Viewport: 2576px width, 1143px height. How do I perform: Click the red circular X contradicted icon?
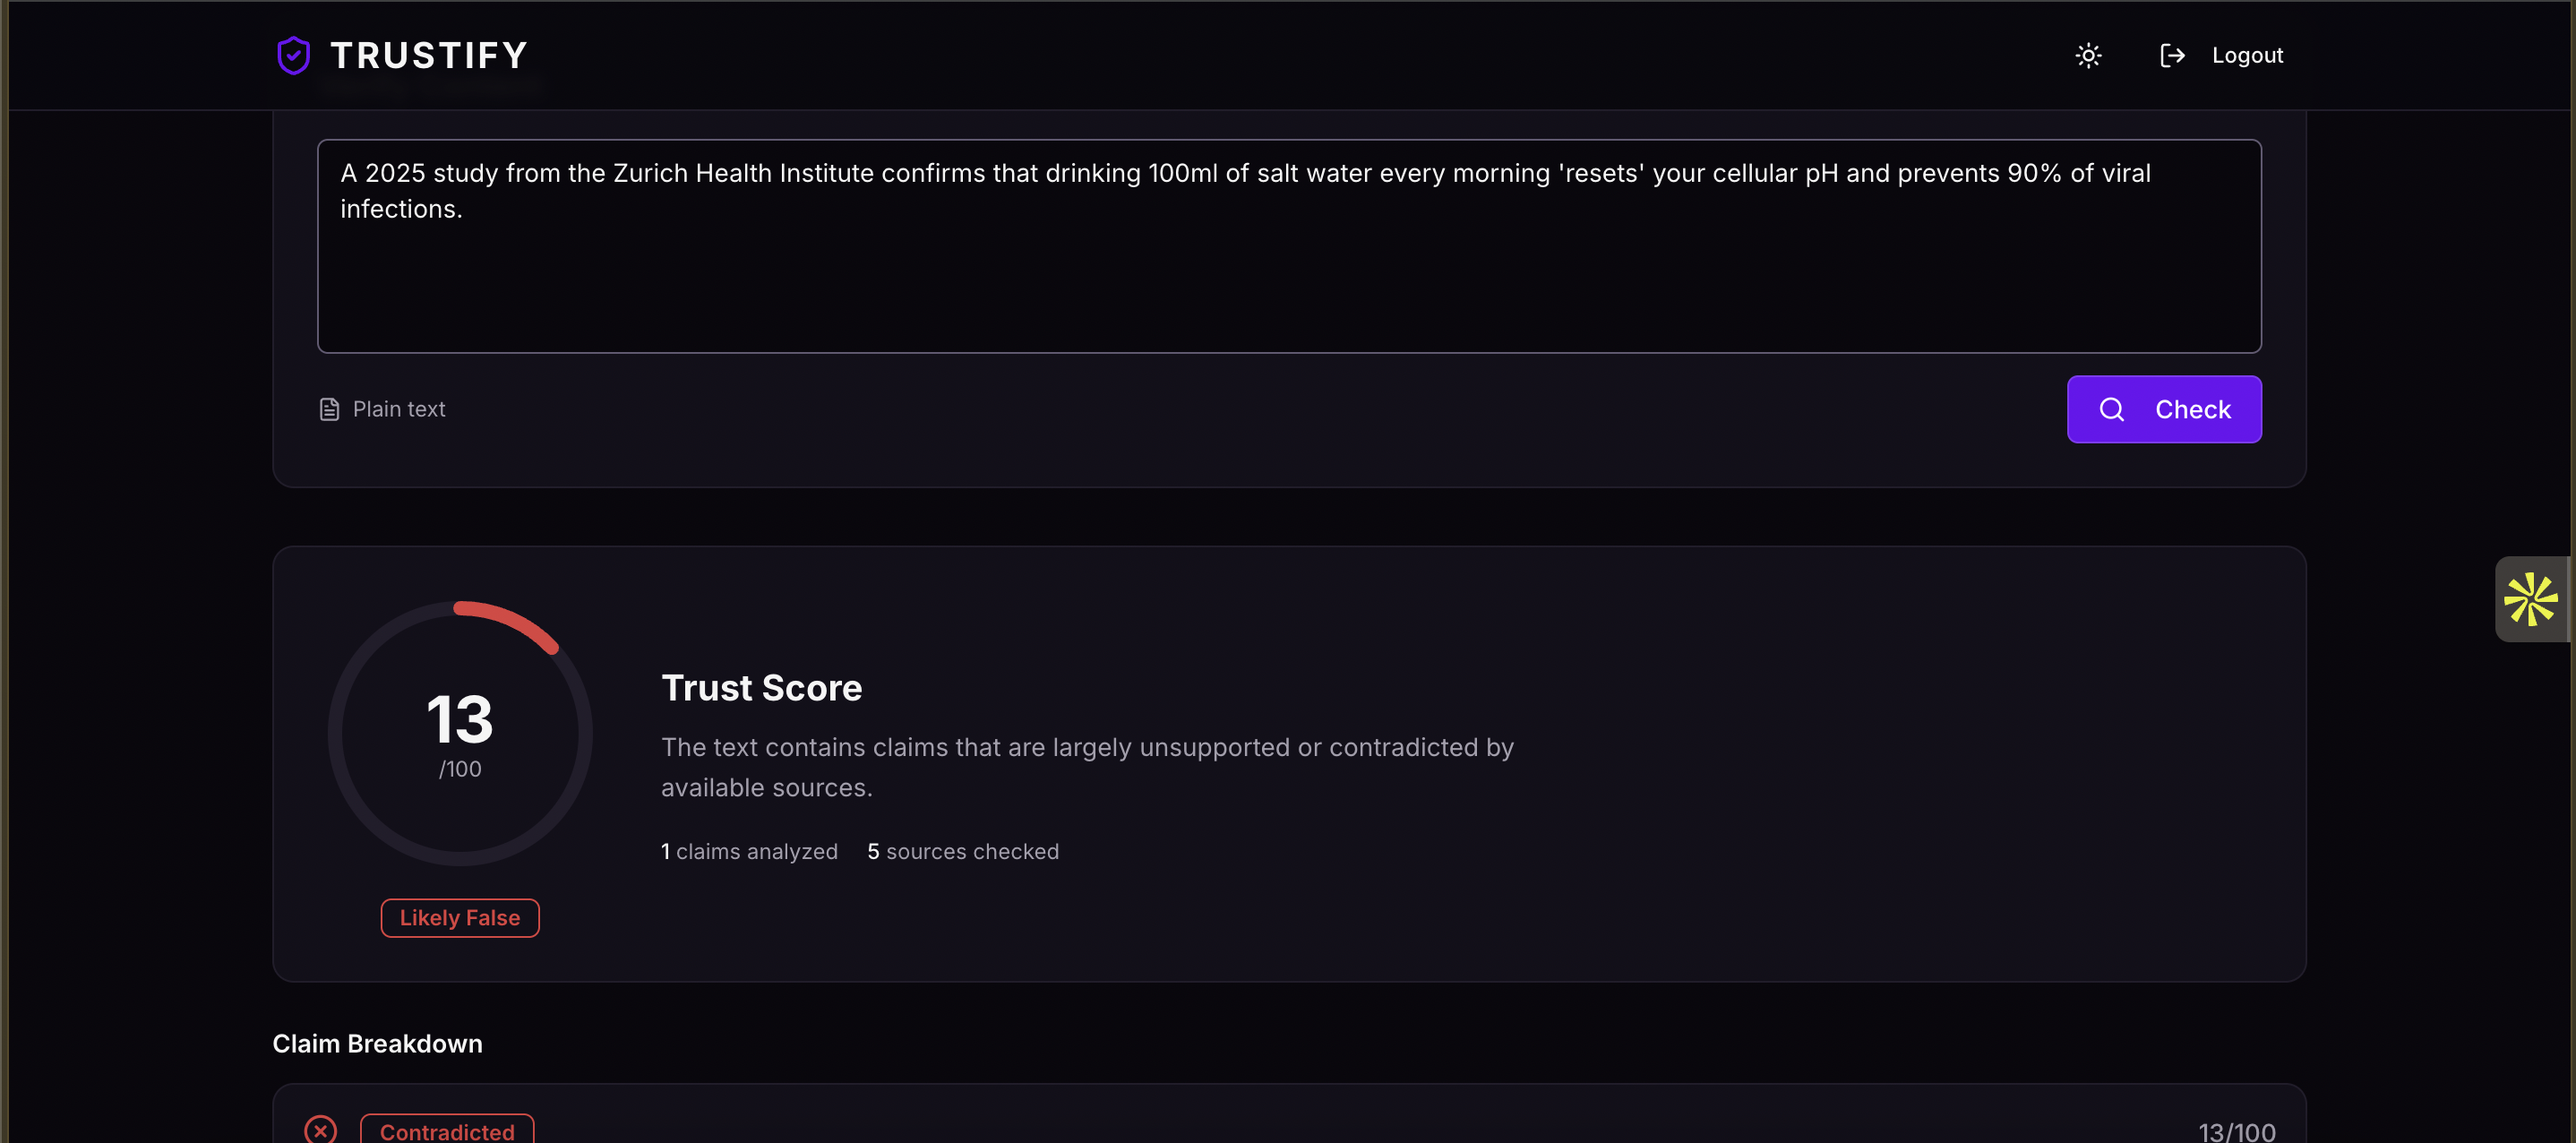(x=321, y=1130)
